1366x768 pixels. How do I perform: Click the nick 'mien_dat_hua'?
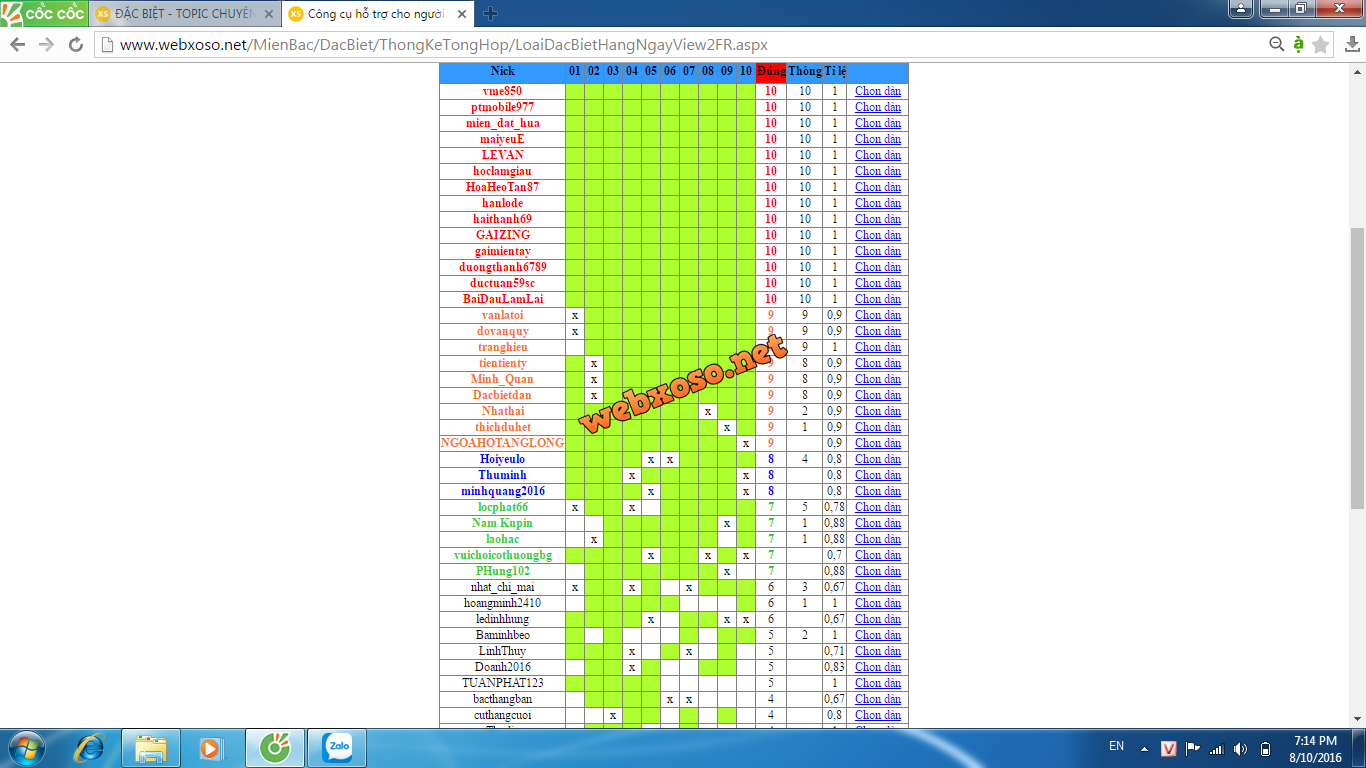pyautogui.click(x=502, y=123)
